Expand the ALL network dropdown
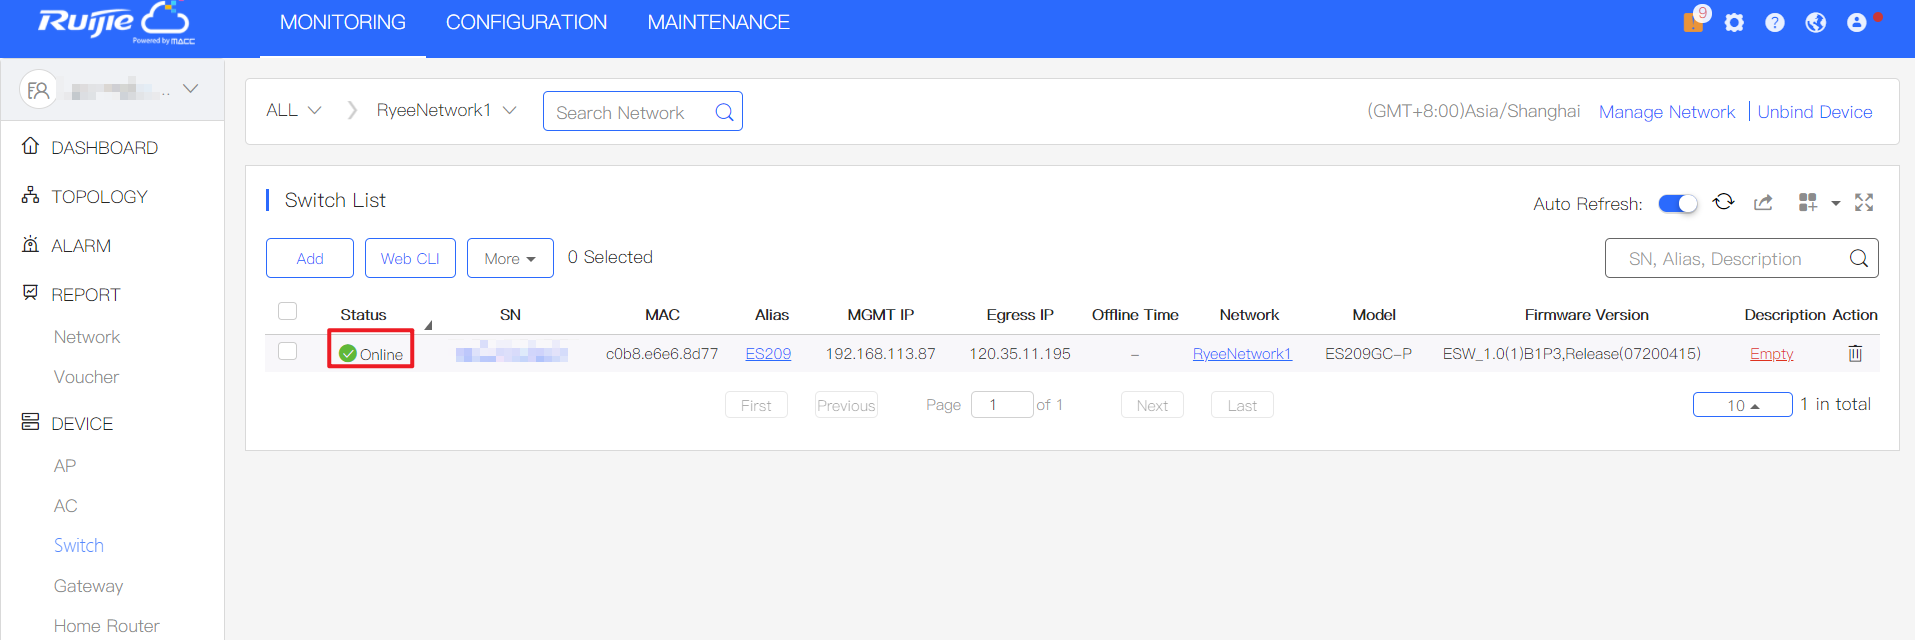 tap(293, 110)
